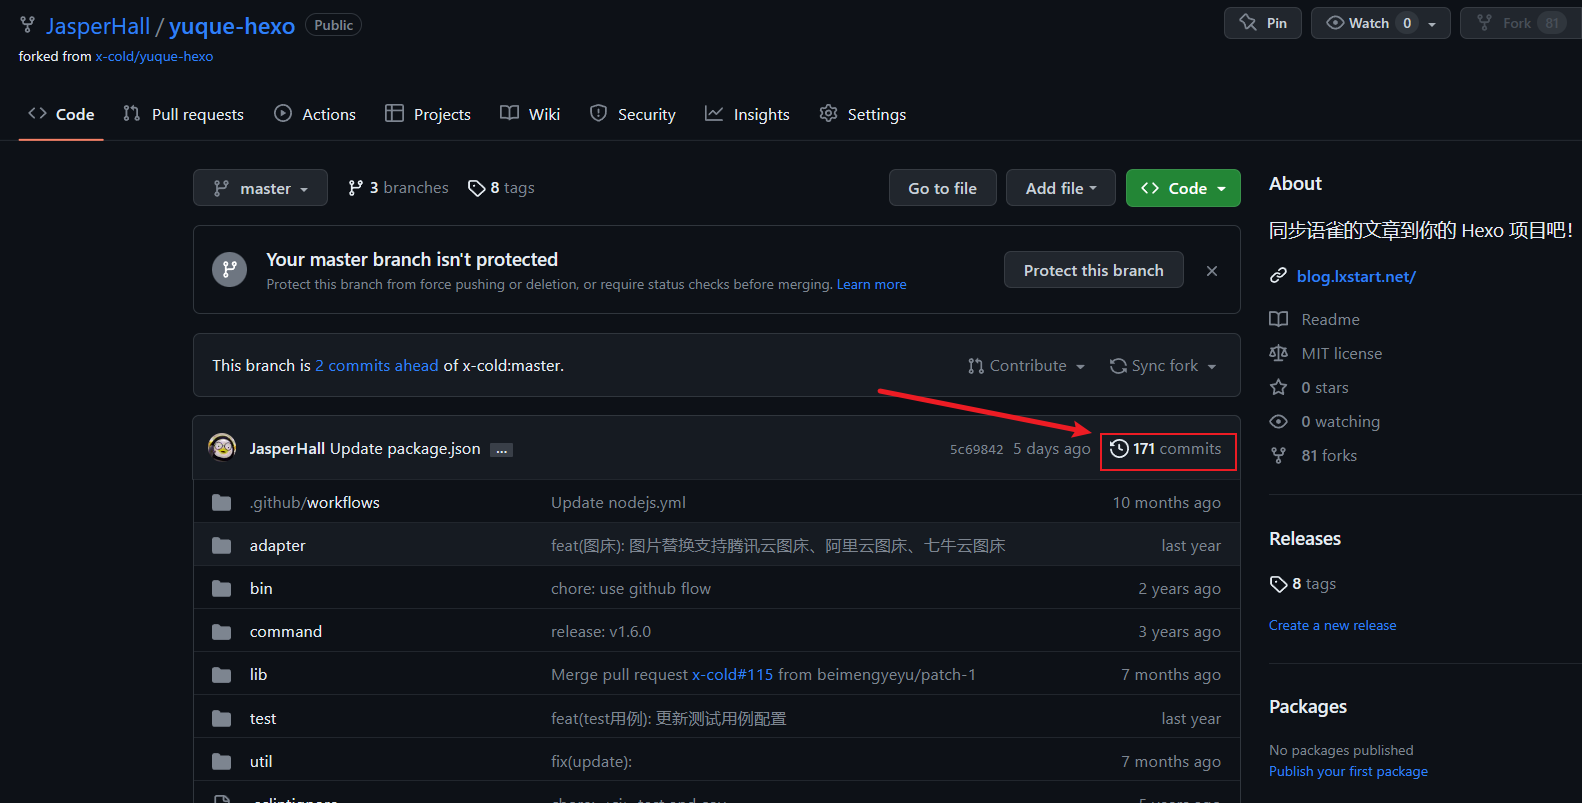Click the fork icon beside JasperHall
This screenshot has height=803, width=1582.
(x=27, y=25)
